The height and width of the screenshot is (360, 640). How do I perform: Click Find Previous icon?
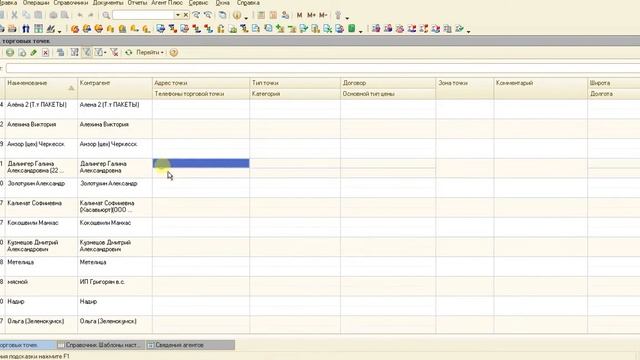(208, 16)
